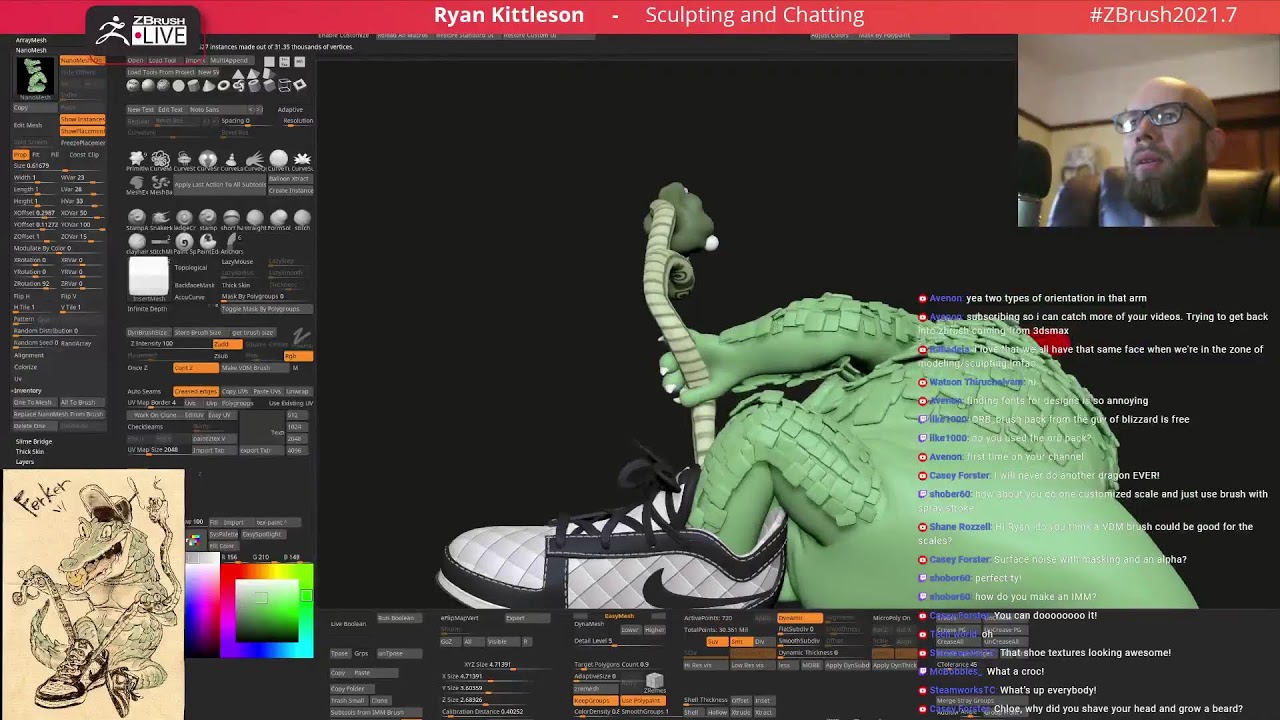The width and height of the screenshot is (1280, 720).
Task: Select the SnakeHk brush icon
Action: pyautogui.click(x=160, y=219)
